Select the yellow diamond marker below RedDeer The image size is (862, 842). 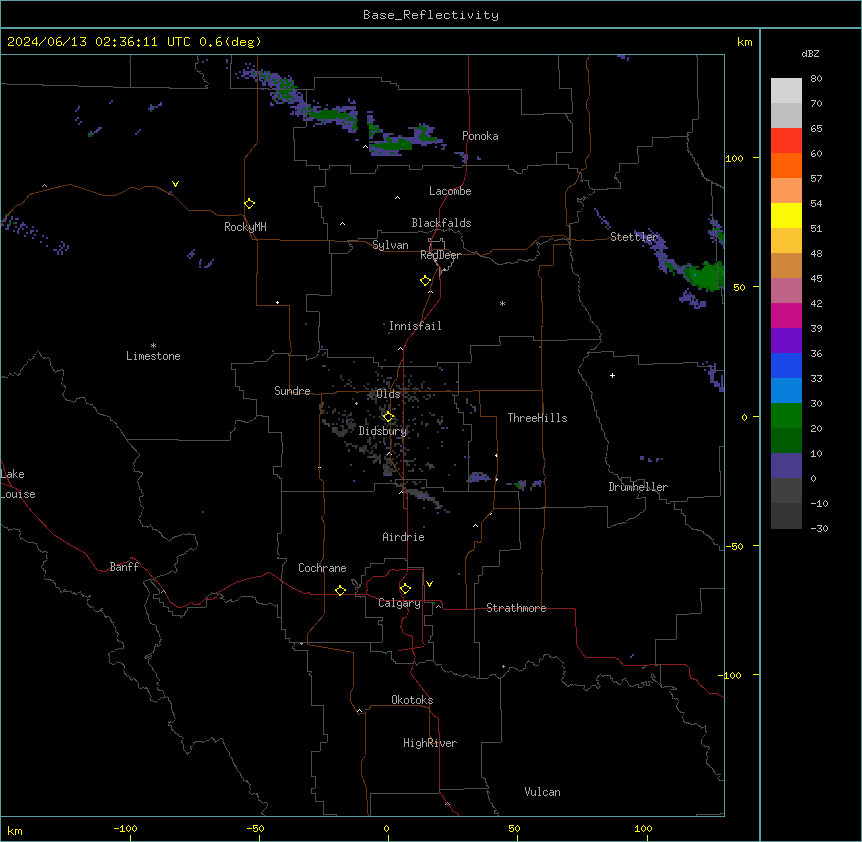coord(425,281)
